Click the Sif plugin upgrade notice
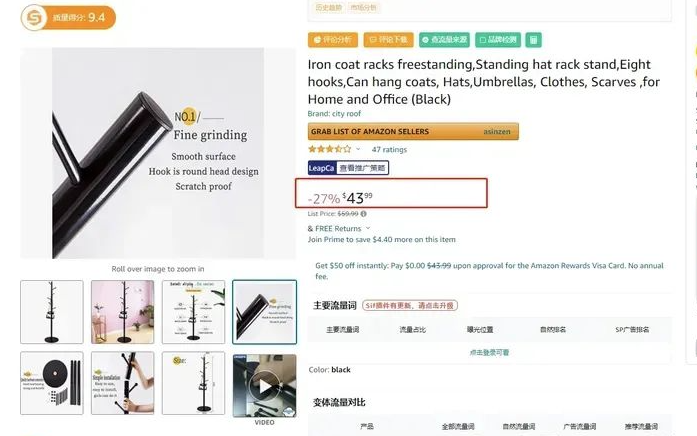Viewport: 697px width, 436px height. pos(410,306)
